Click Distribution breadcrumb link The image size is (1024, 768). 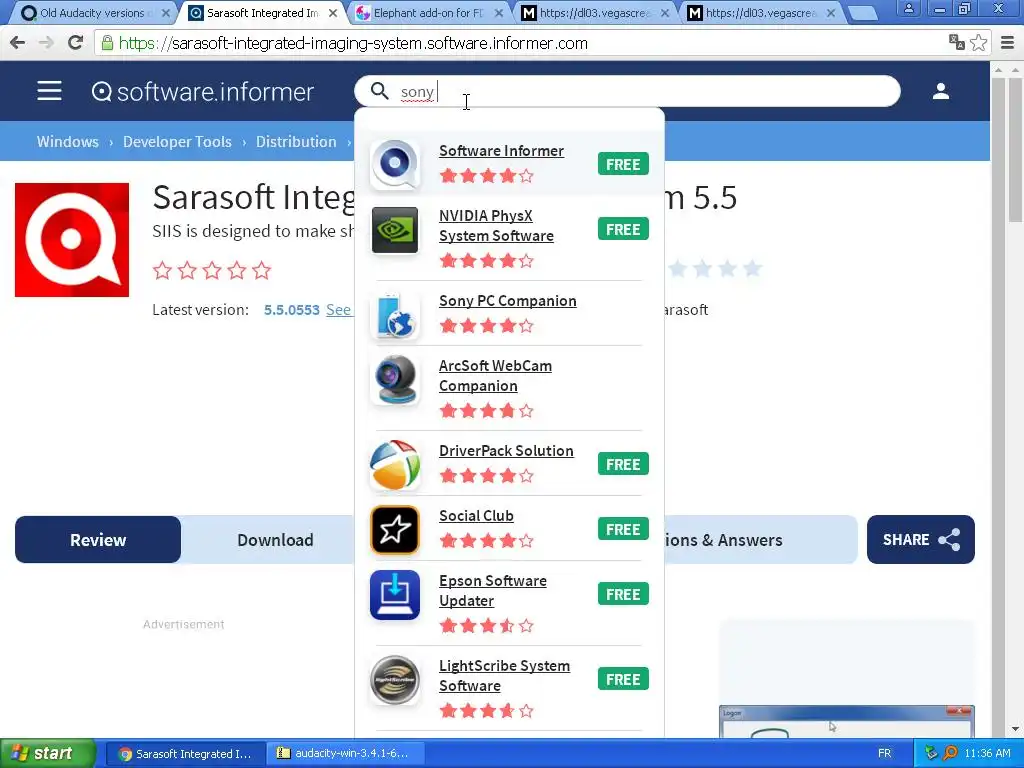click(x=296, y=142)
